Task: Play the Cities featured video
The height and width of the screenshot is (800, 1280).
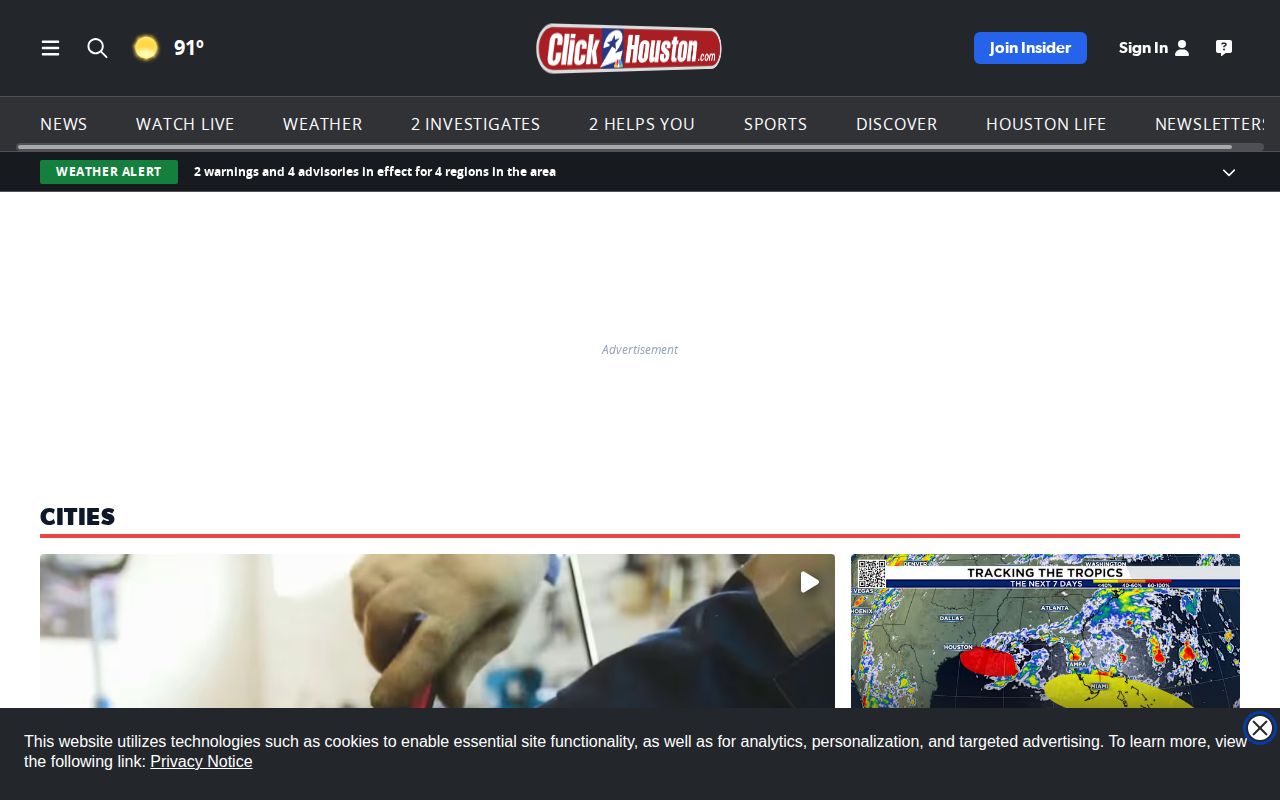Action: [x=809, y=582]
